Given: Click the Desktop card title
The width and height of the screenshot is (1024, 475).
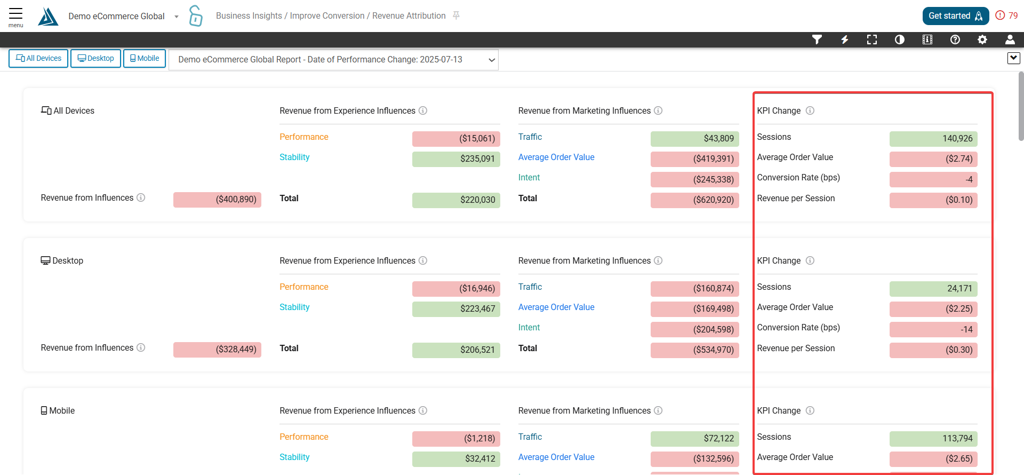Looking at the screenshot, I should (62, 261).
